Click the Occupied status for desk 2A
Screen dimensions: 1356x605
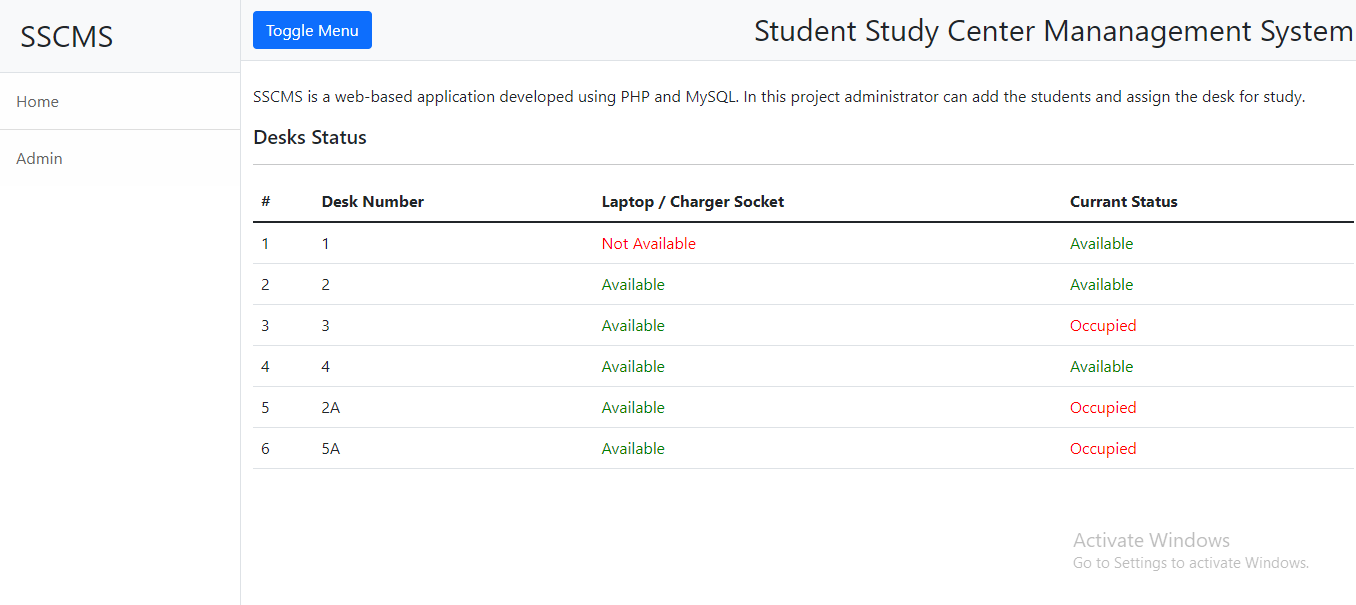(1103, 408)
